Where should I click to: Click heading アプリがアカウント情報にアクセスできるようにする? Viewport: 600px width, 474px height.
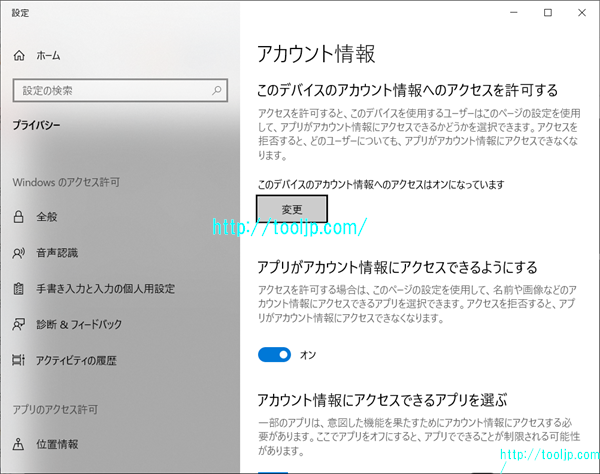pyautogui.click(x=397, y=267)
